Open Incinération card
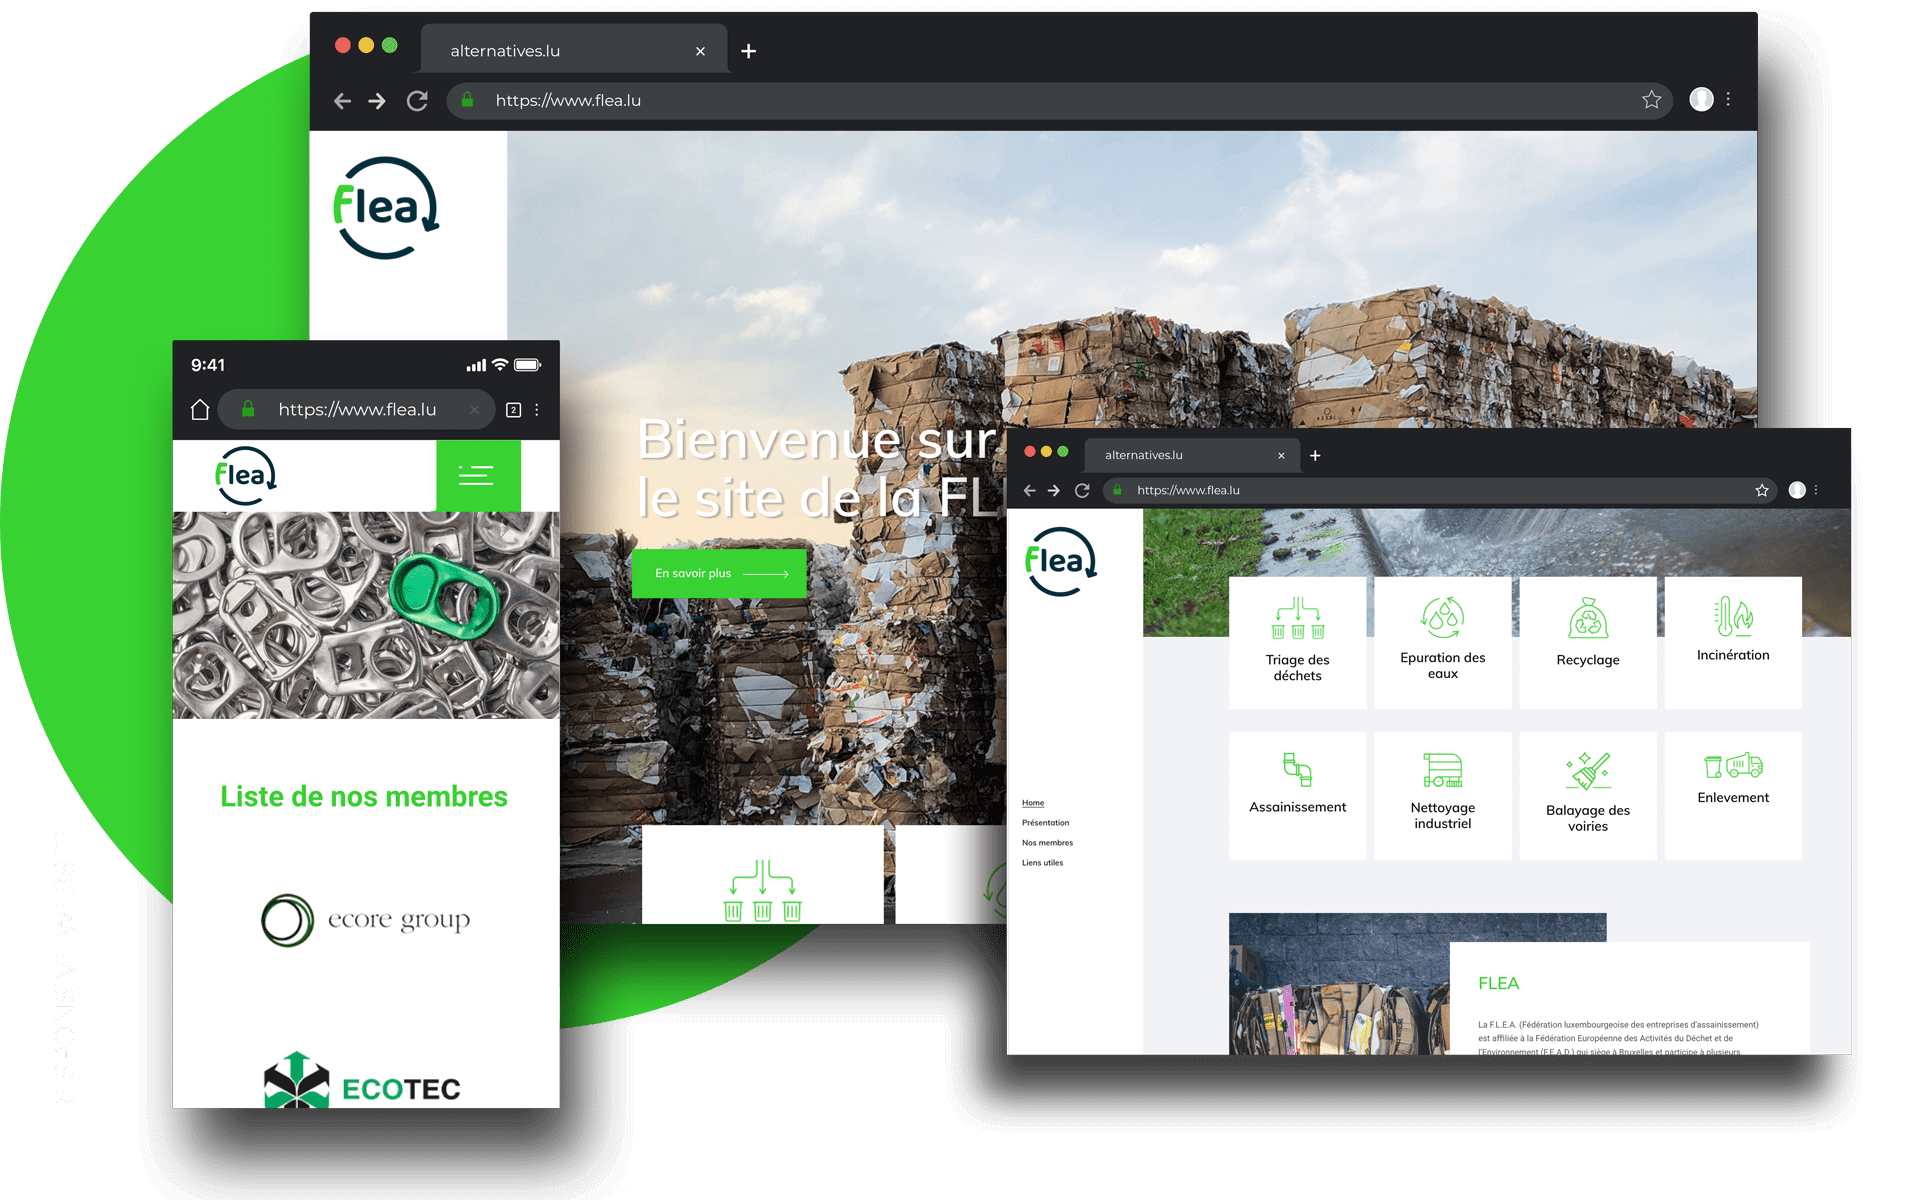1920x1200 pixels. click(1733, 642)
